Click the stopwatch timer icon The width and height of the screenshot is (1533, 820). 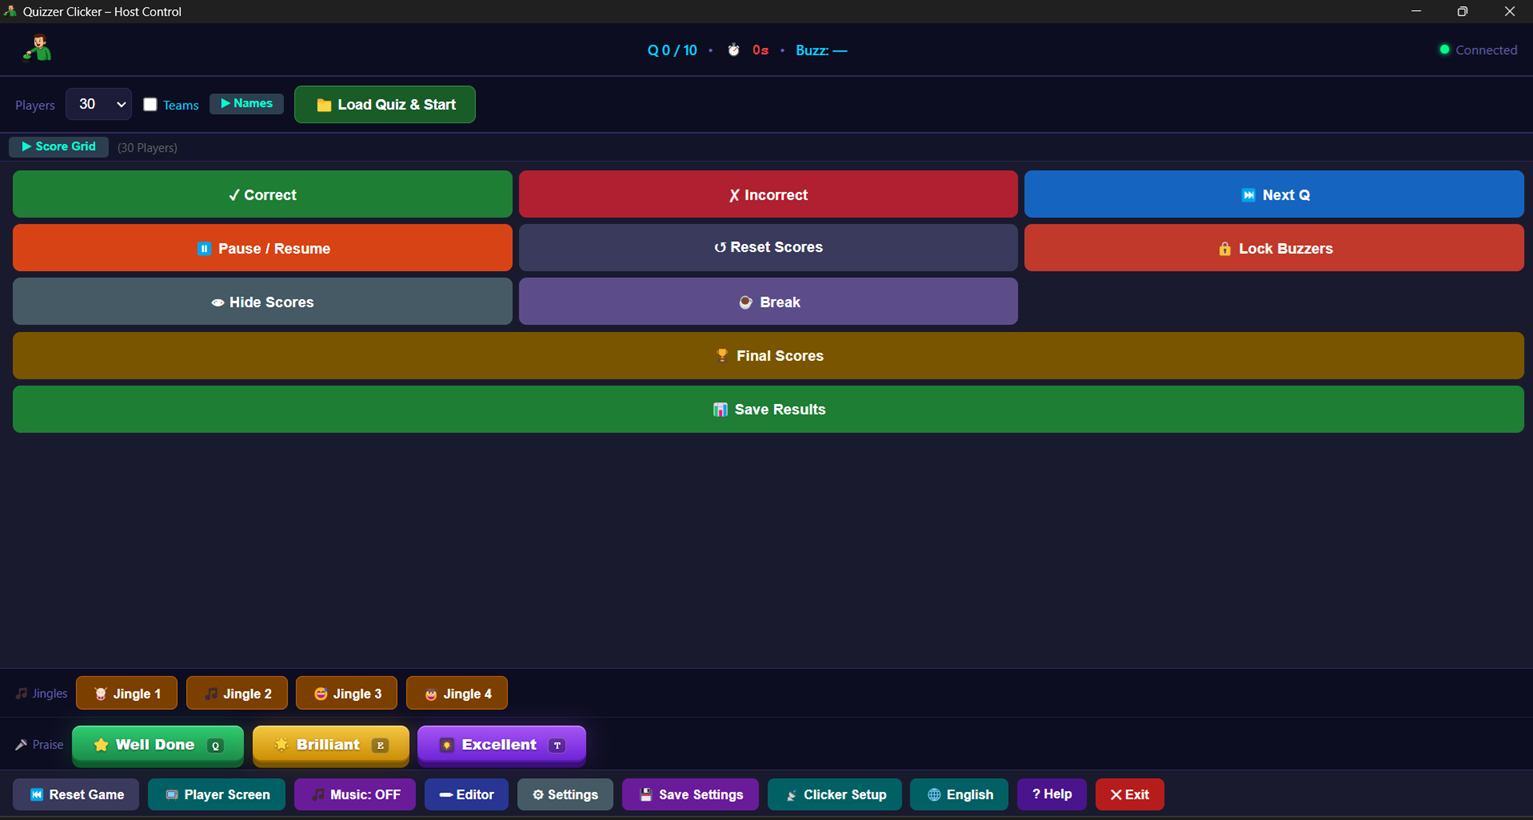733,50
